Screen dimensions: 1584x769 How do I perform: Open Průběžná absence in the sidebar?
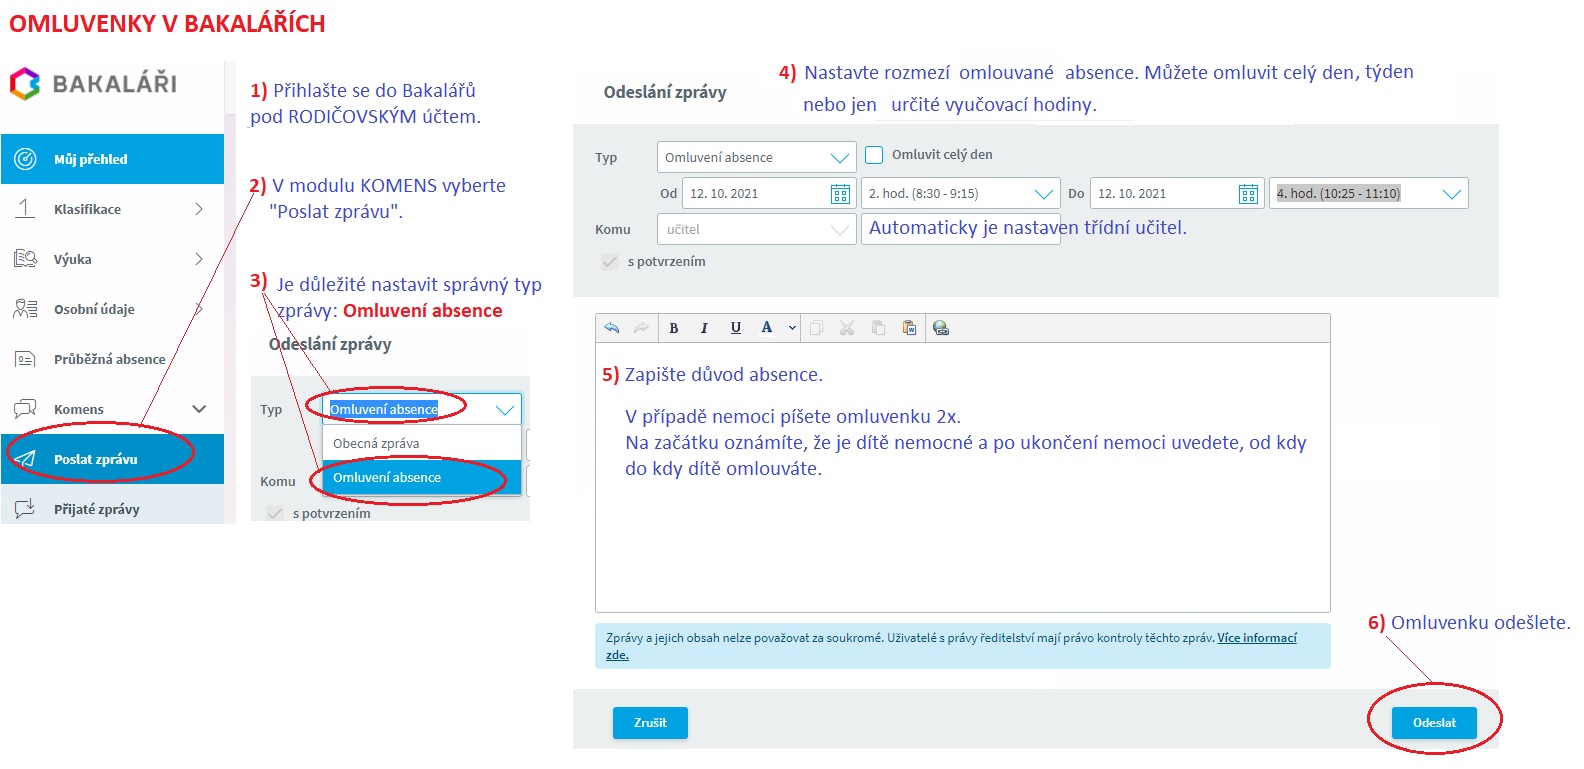pos(112,359)
